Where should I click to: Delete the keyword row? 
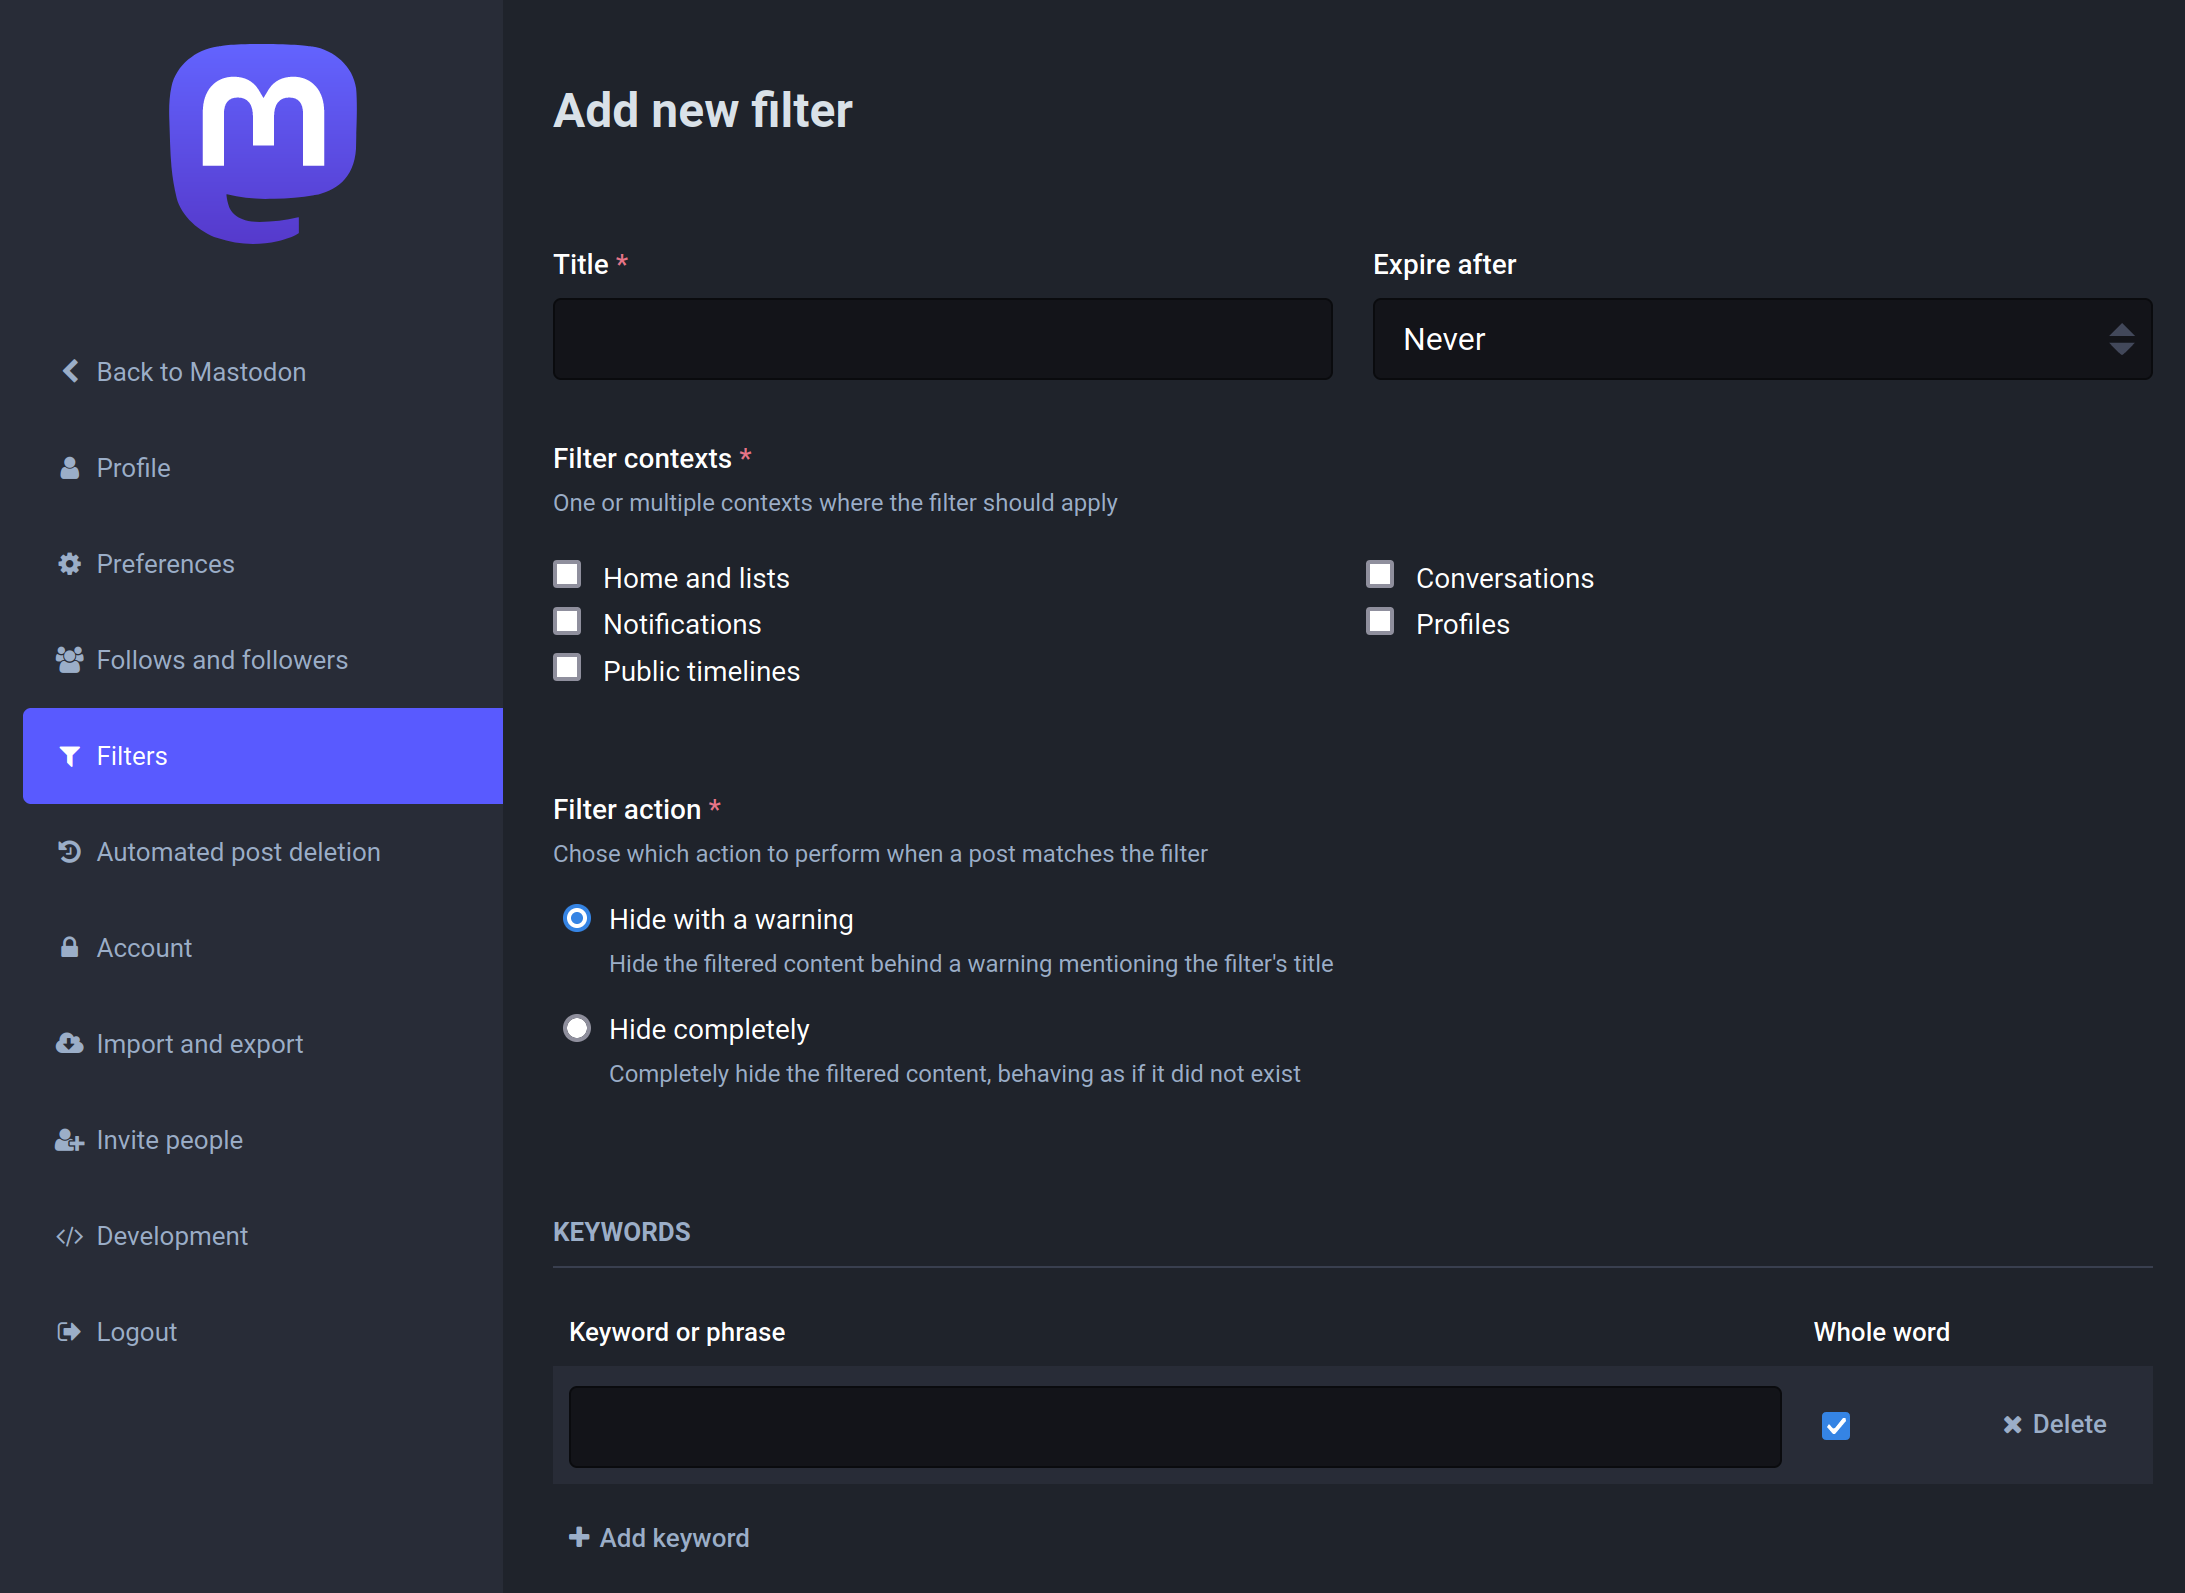pyautogui.click(x=2054, y=1423)
